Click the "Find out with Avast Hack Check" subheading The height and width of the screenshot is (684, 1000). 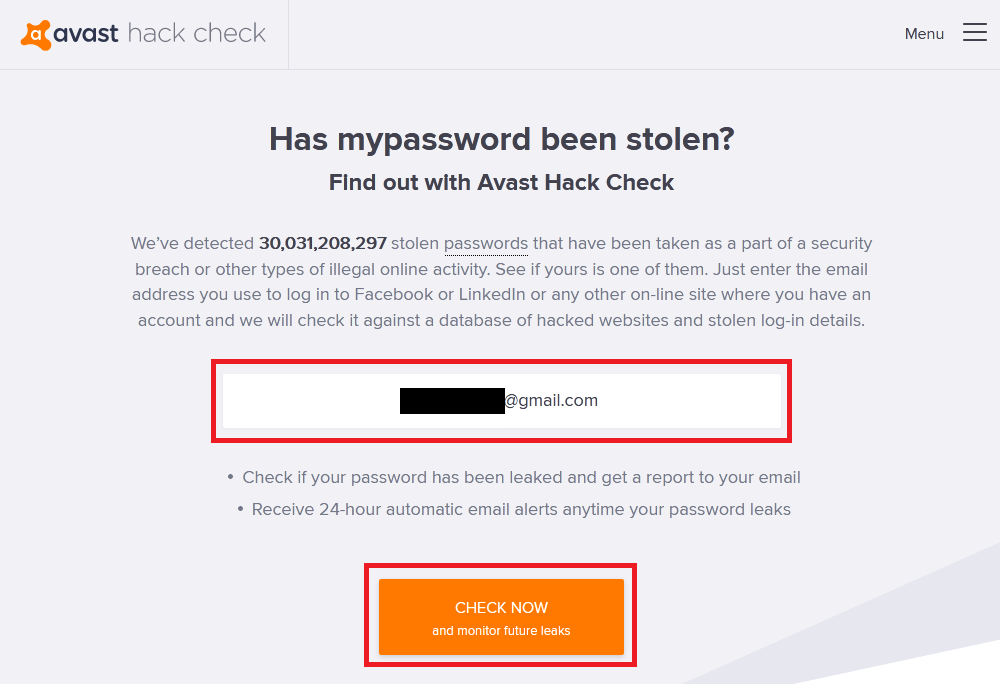[x=501, y=182]
